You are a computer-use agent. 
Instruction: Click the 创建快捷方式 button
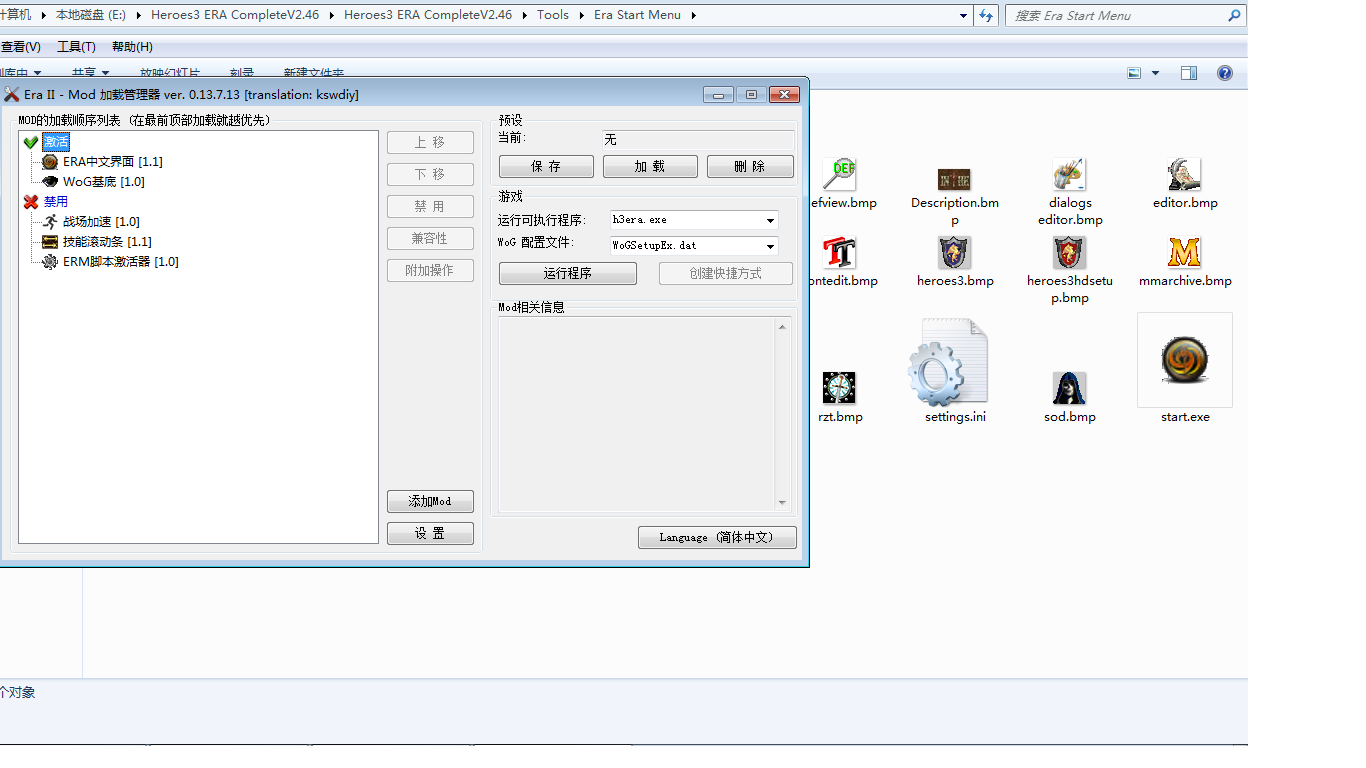click(x=726, y=273)
